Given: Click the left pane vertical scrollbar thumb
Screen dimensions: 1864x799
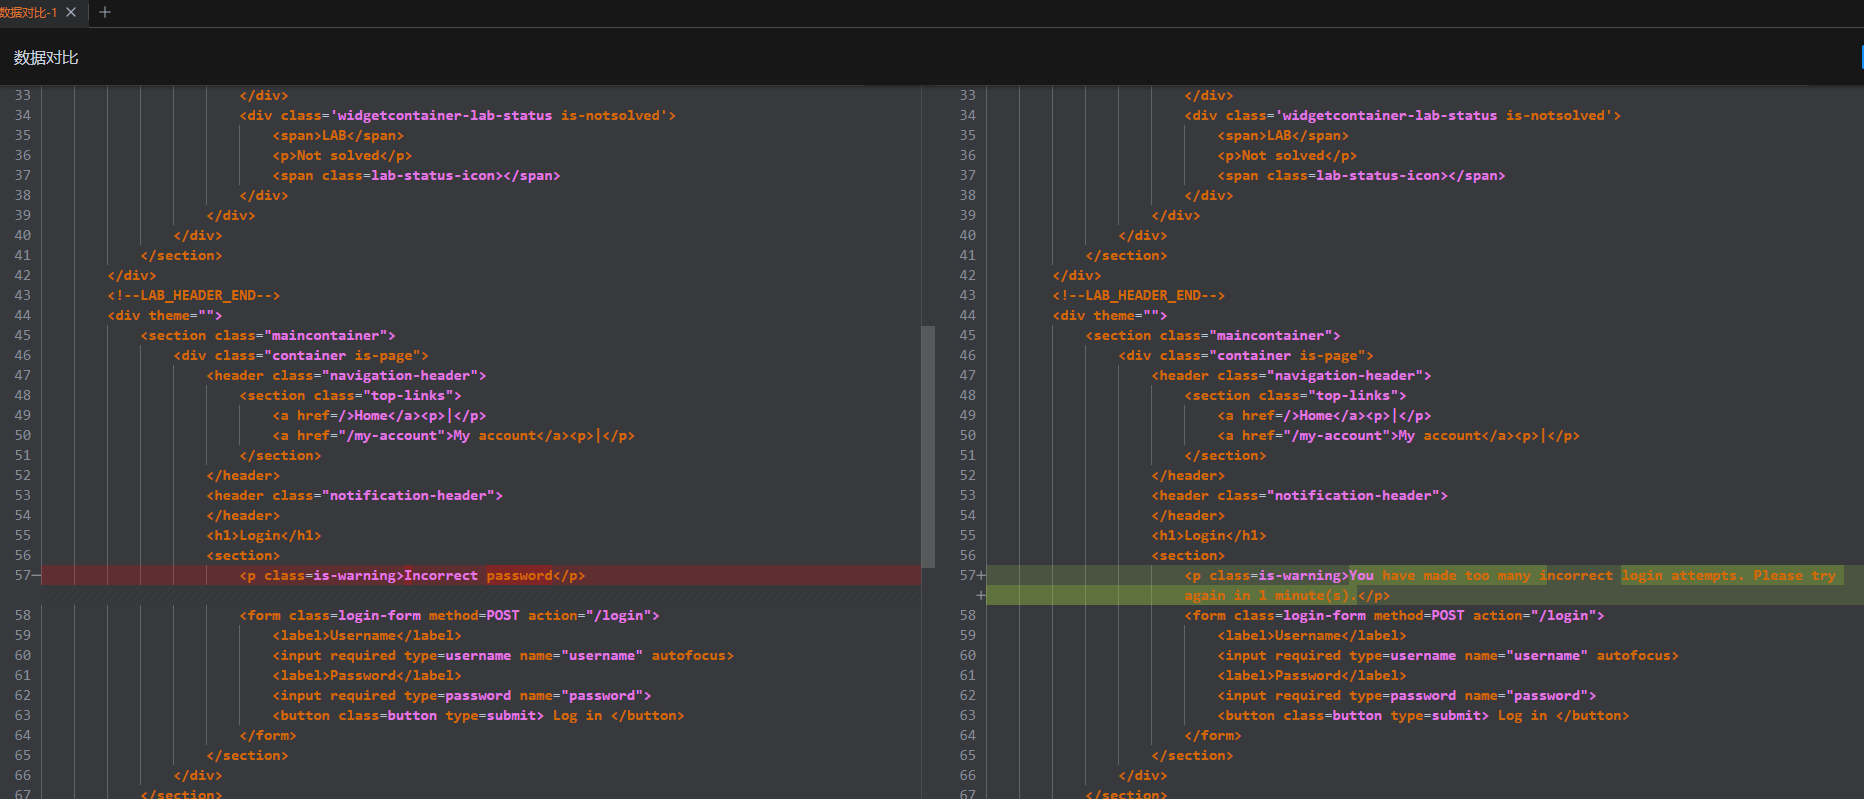Looking at the screenshot, I should tap(928, 446).
